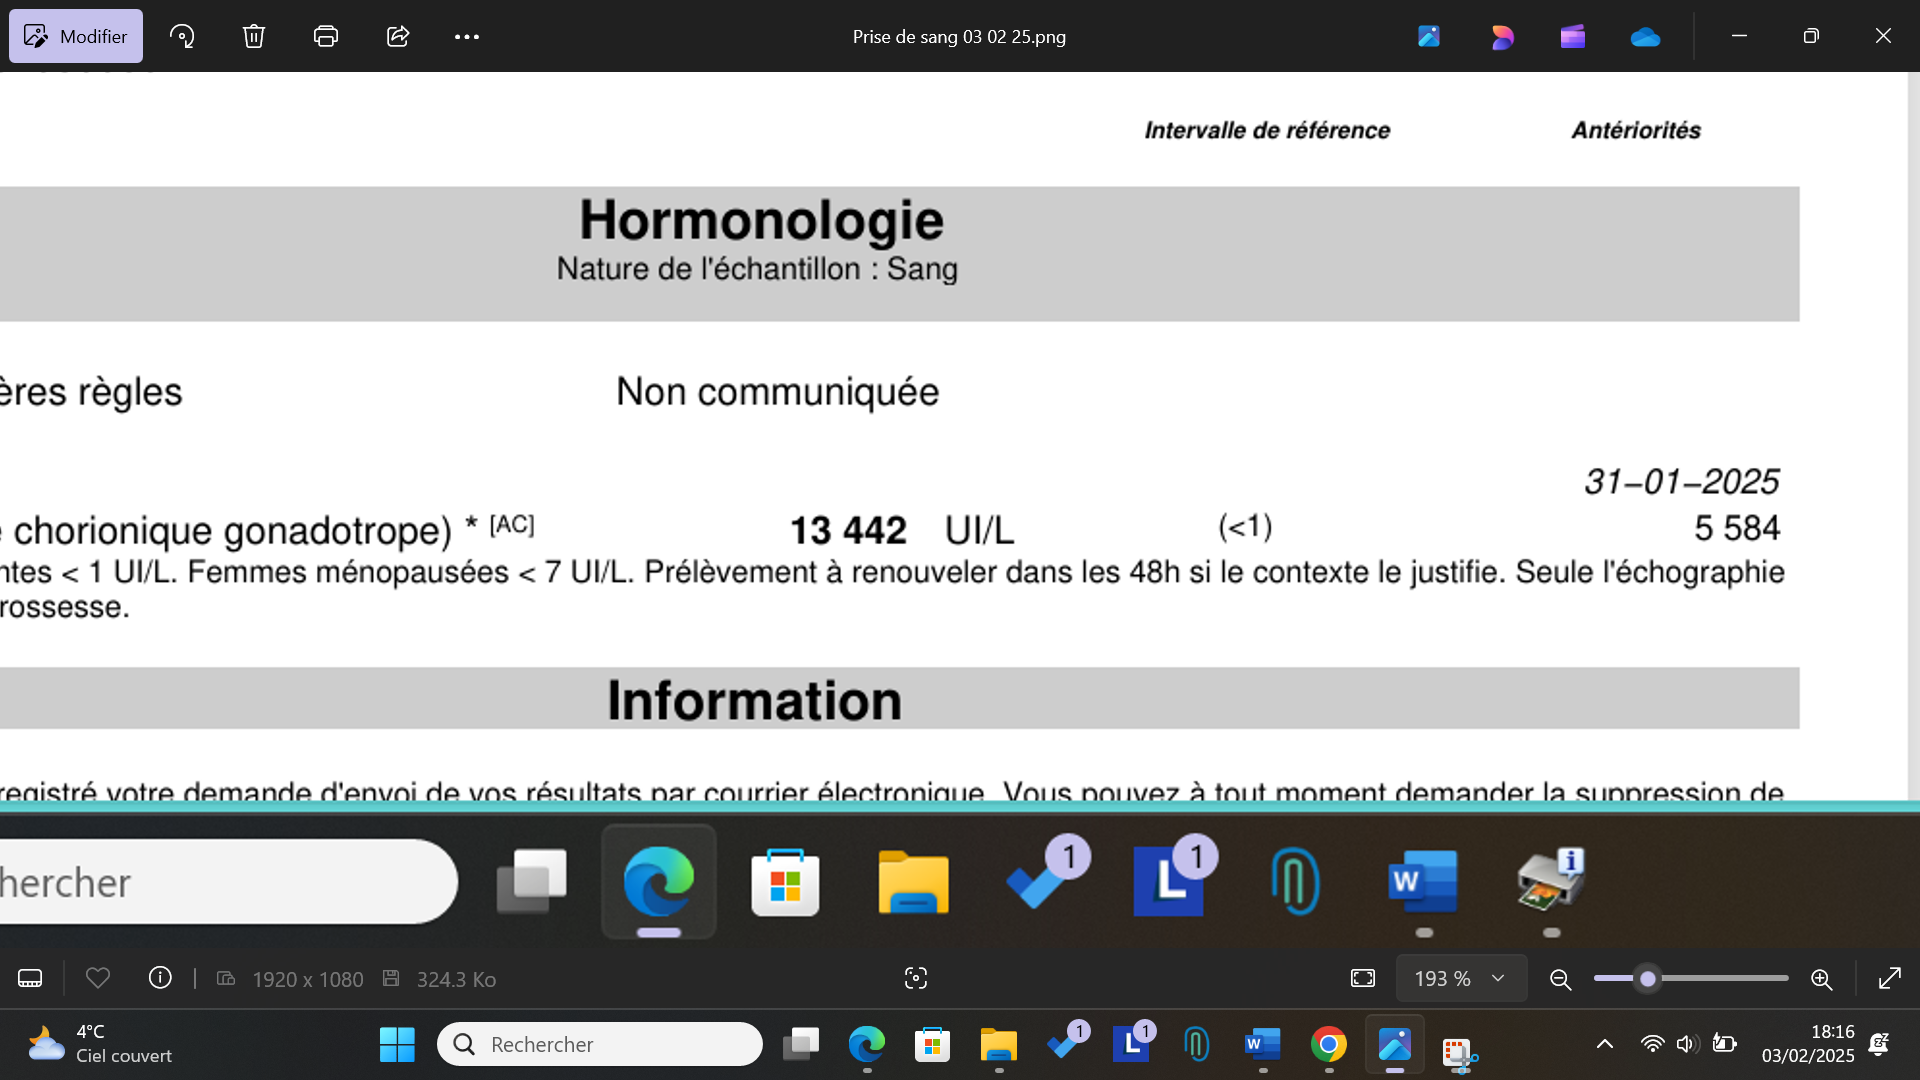
Task: Print the photo Prise de sang
Action: point(325,36)
